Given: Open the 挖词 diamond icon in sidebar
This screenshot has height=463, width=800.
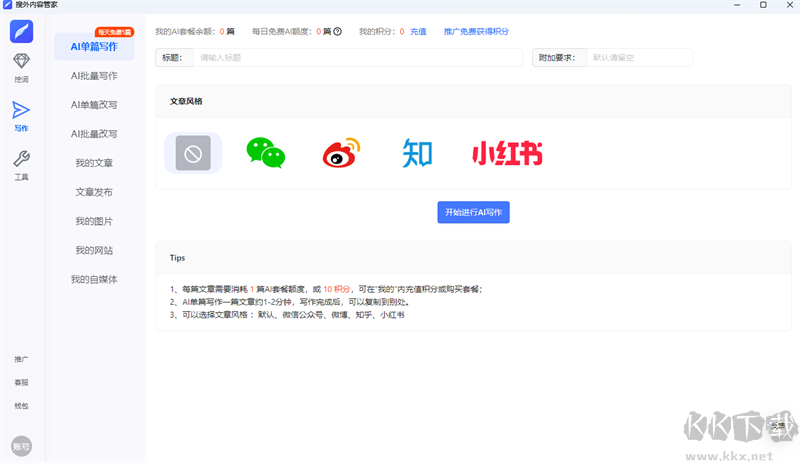Looking at the screenshot, I should 21,66.
